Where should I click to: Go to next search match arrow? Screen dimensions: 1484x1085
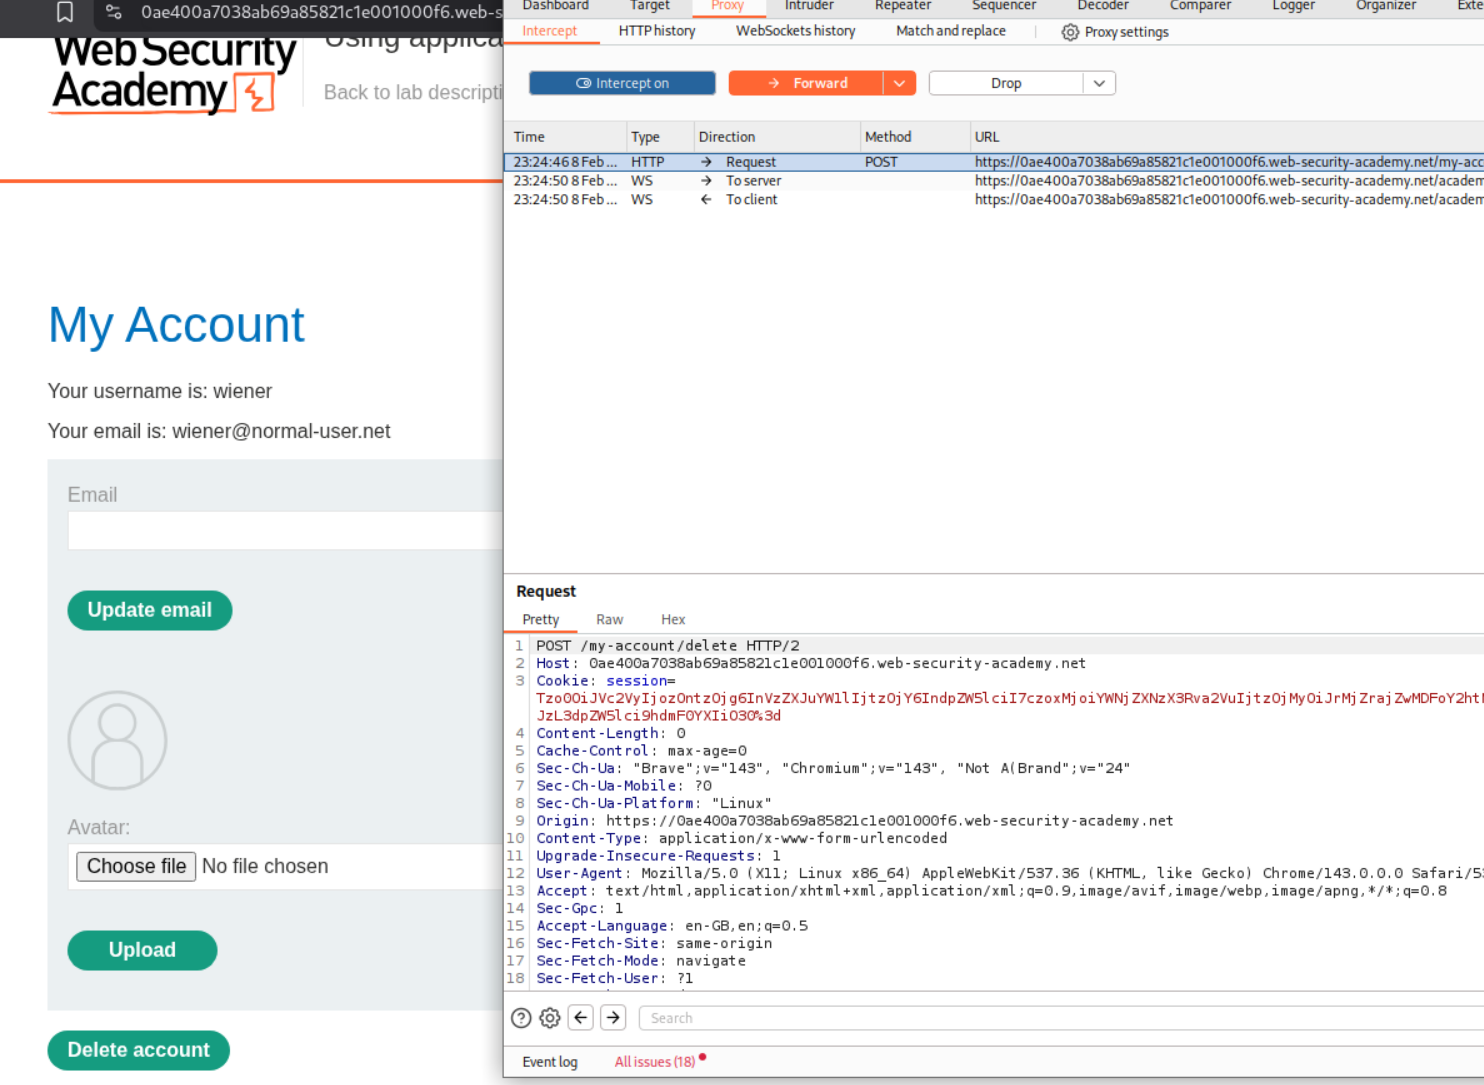613,1018
